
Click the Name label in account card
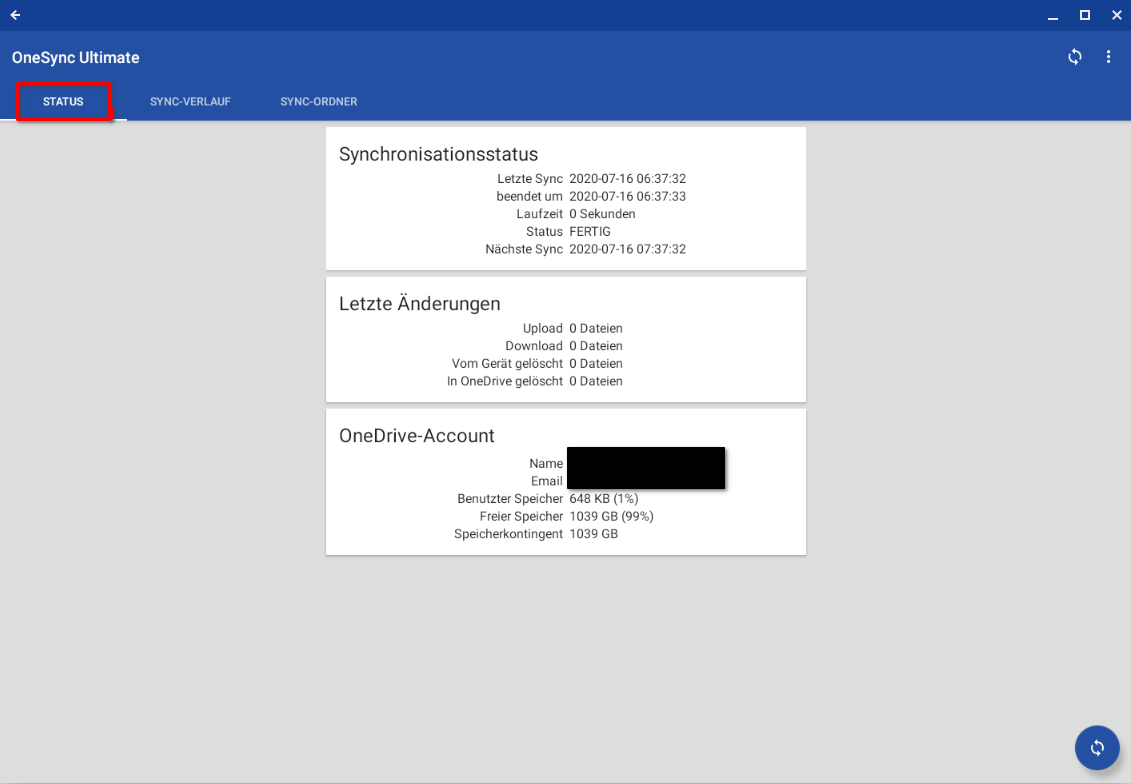pos(546,464)
